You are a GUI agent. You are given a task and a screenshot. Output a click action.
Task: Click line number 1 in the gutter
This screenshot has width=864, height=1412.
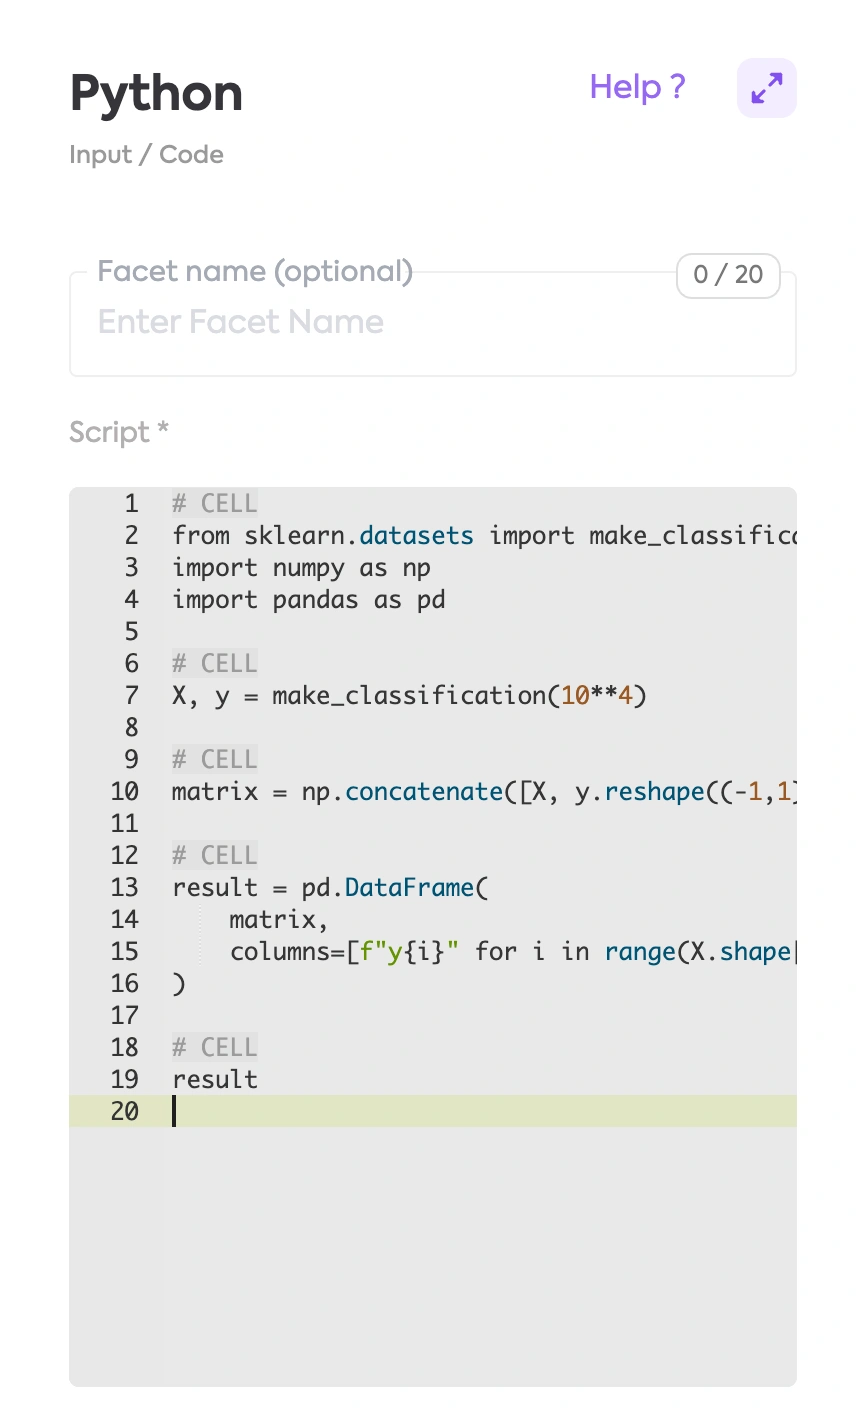click(131, 503)
